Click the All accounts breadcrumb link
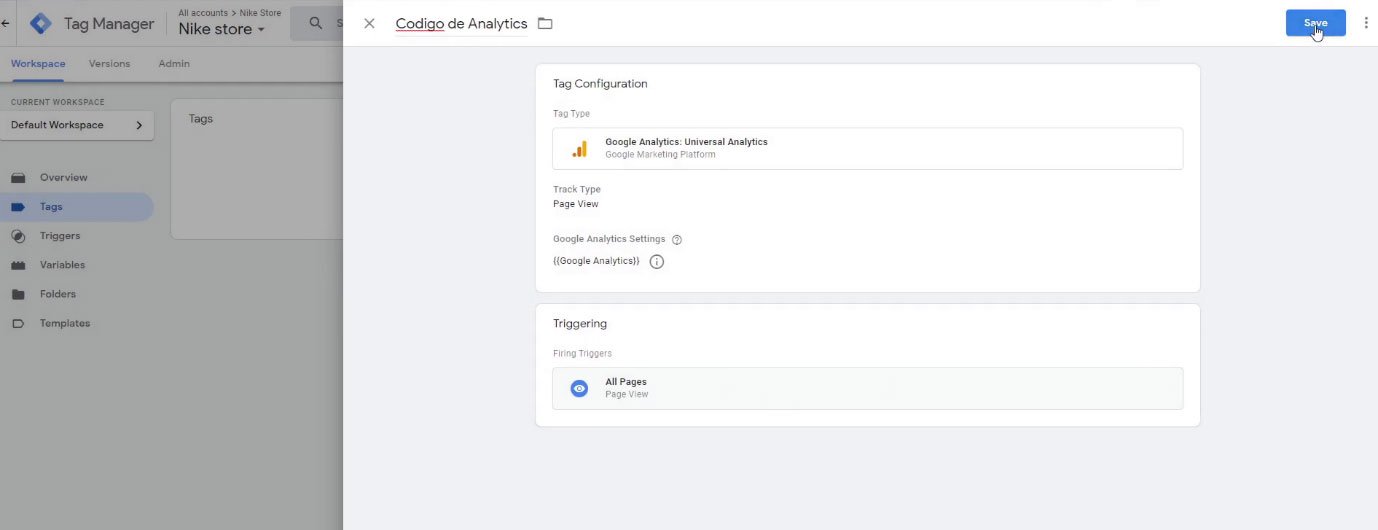The height and width of the screenshot is (530, 1378). tap(203, 13)
